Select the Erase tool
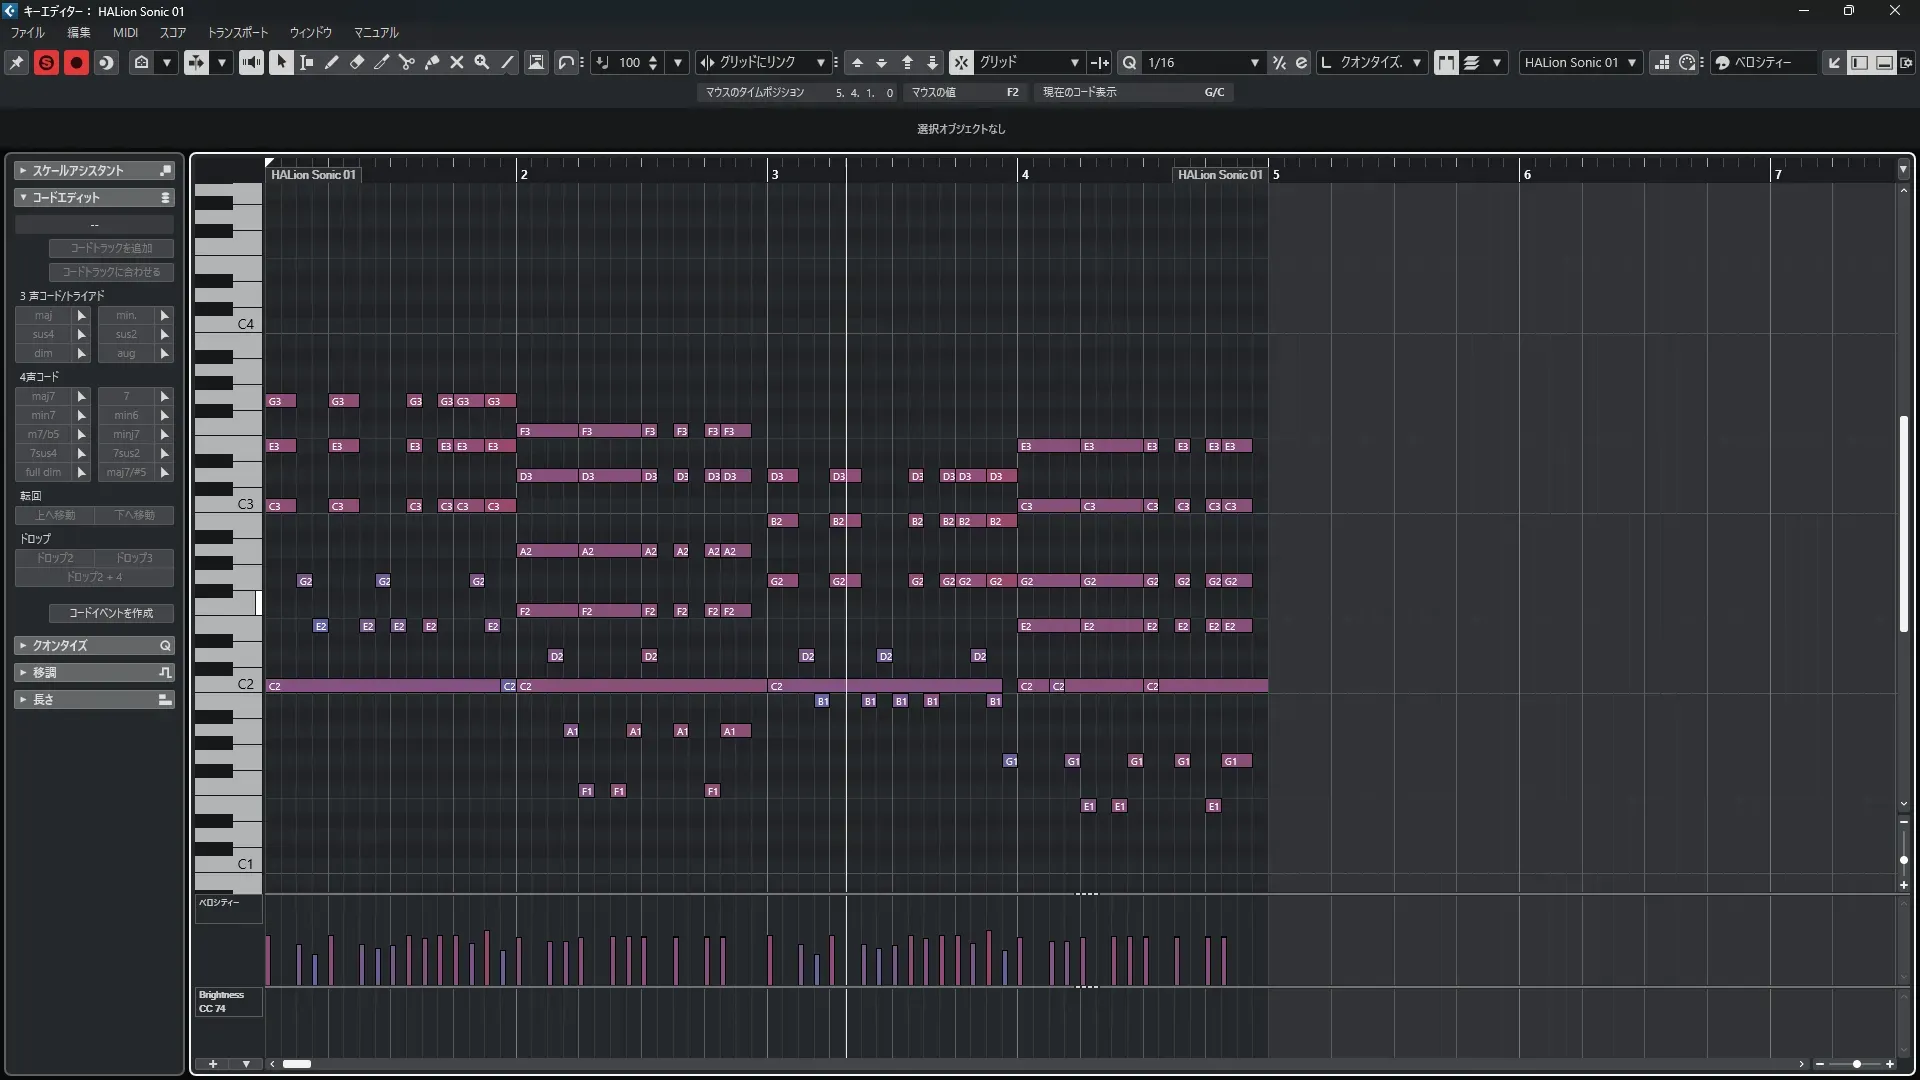This screenshot has height=1080, width=1920. [357, 62]
